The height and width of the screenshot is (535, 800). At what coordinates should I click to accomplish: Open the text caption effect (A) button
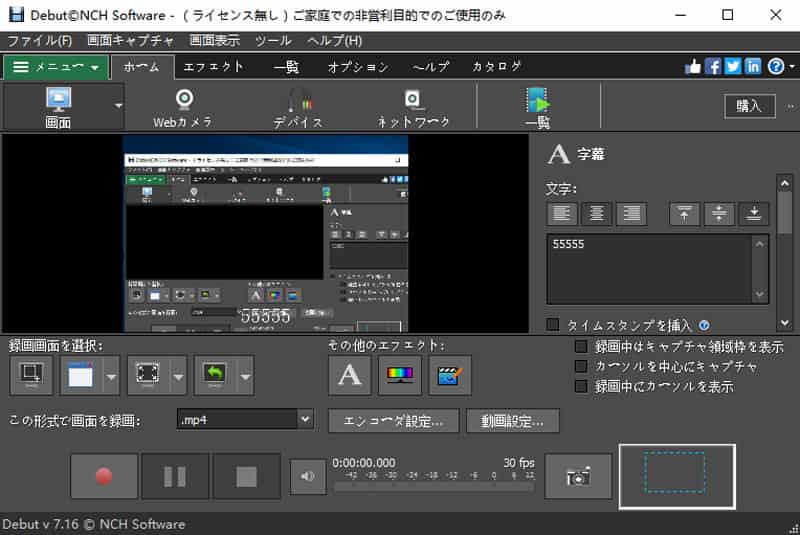[x=350, y=376]
